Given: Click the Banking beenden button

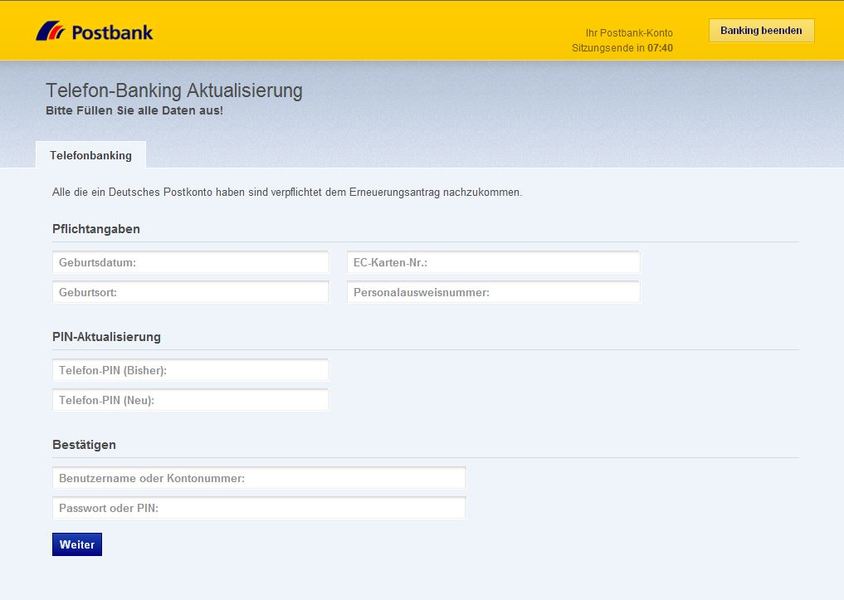Looking at the screenshot, I should pos(761,31).
